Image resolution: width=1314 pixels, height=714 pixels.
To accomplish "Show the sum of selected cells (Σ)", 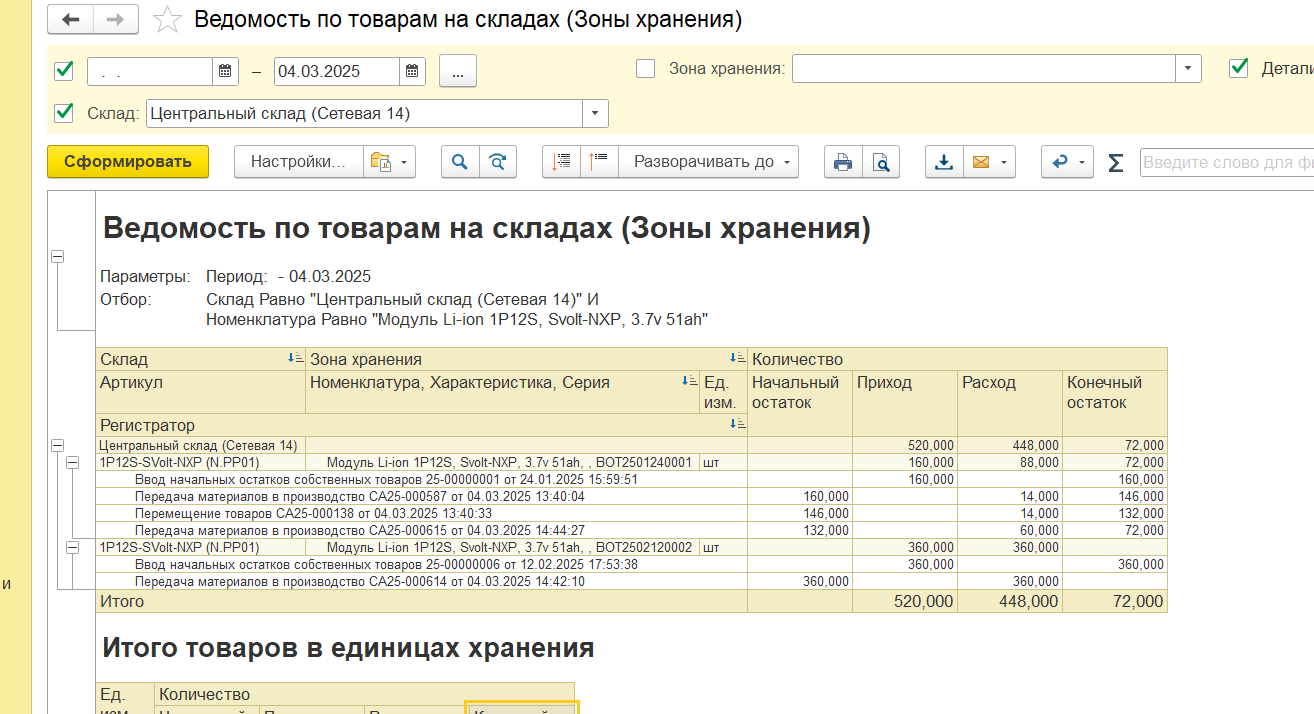I will click(1116, 162).
